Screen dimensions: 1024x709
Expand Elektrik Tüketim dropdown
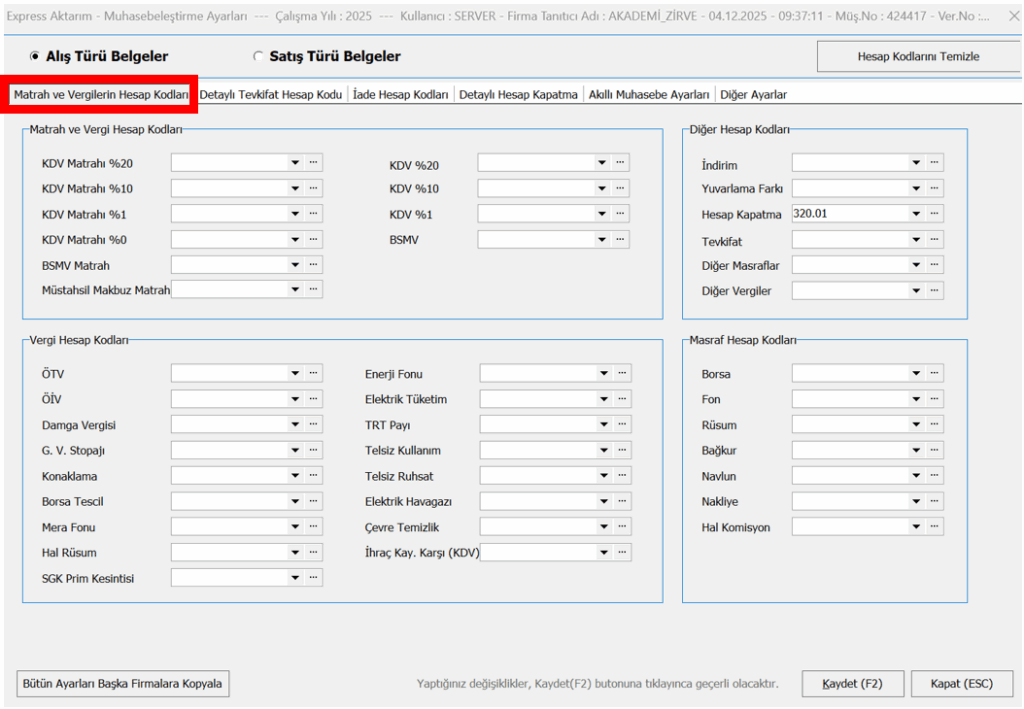(x=604, y=399)
